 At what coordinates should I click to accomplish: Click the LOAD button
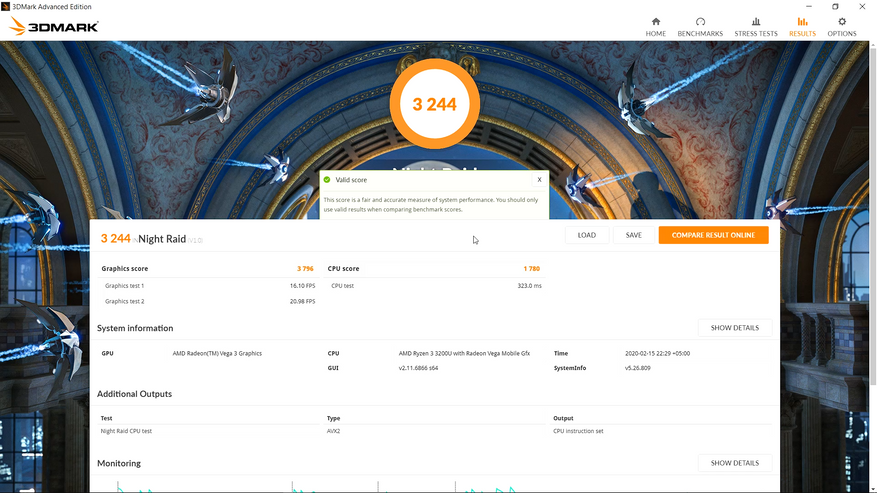[587, 235]
